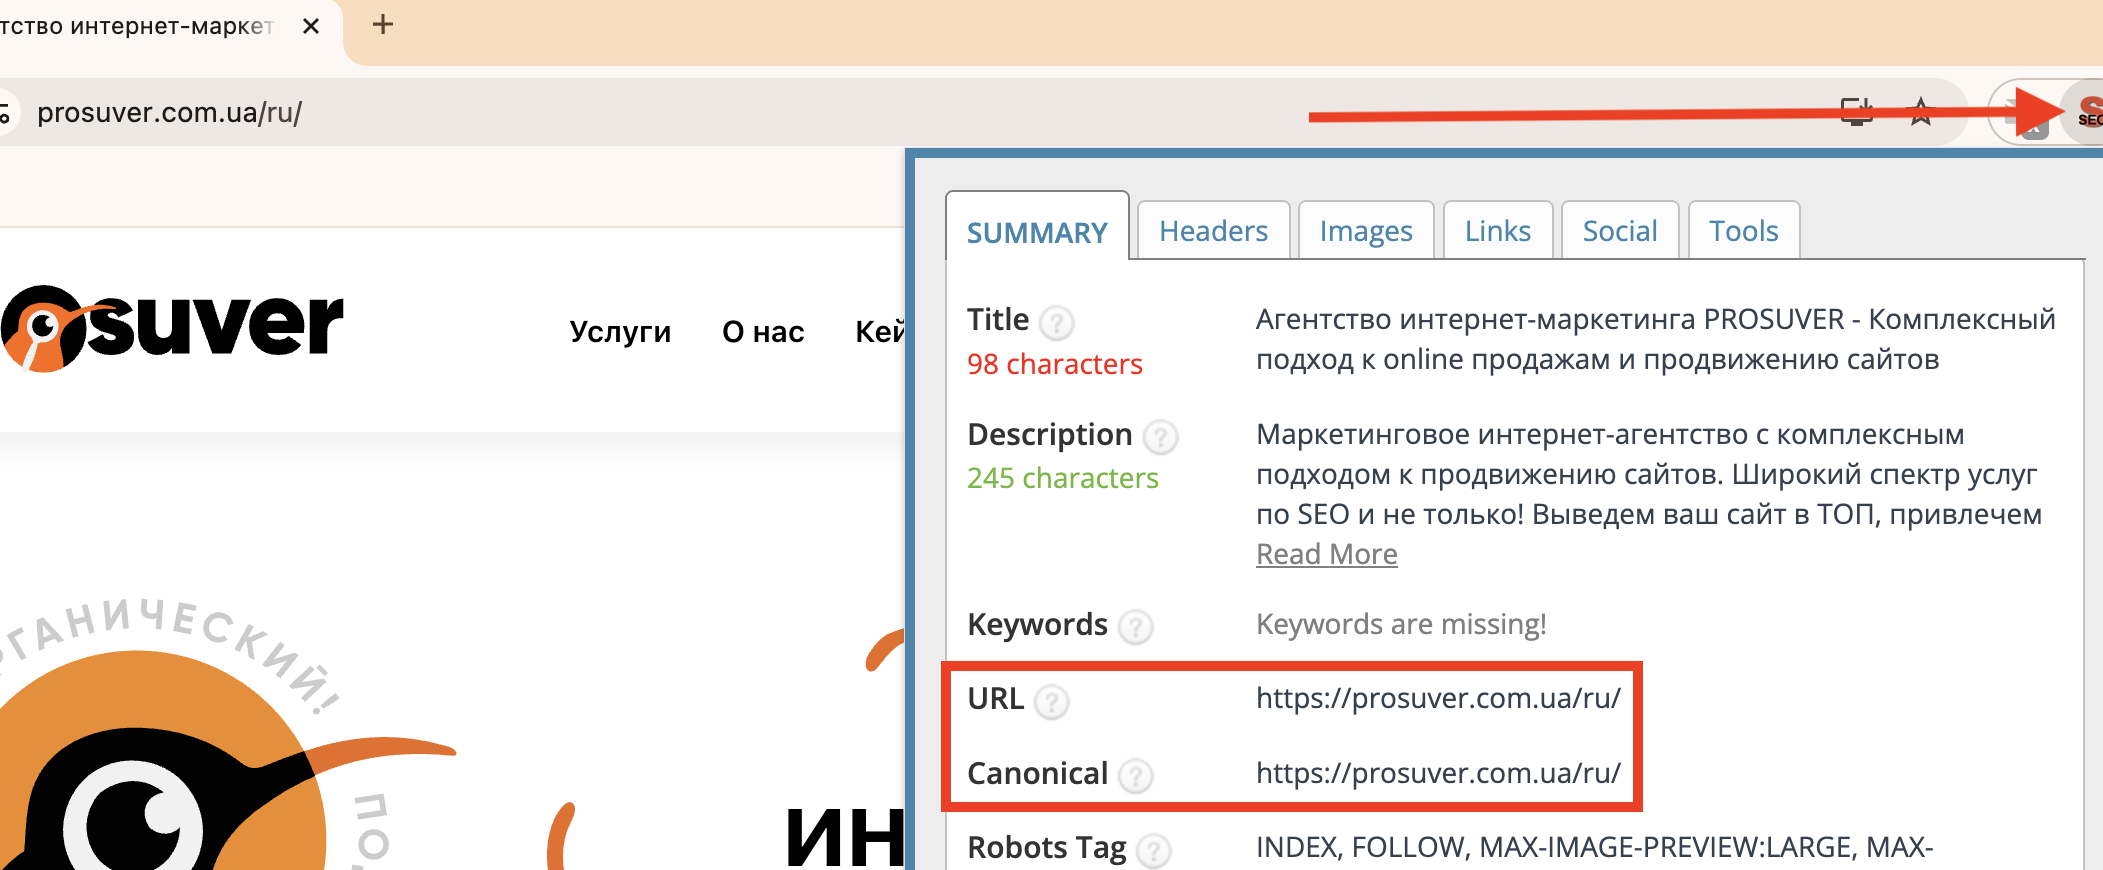Close the current browser tab
This screenshot has width=2103, height=870.
tap(311, 26)
